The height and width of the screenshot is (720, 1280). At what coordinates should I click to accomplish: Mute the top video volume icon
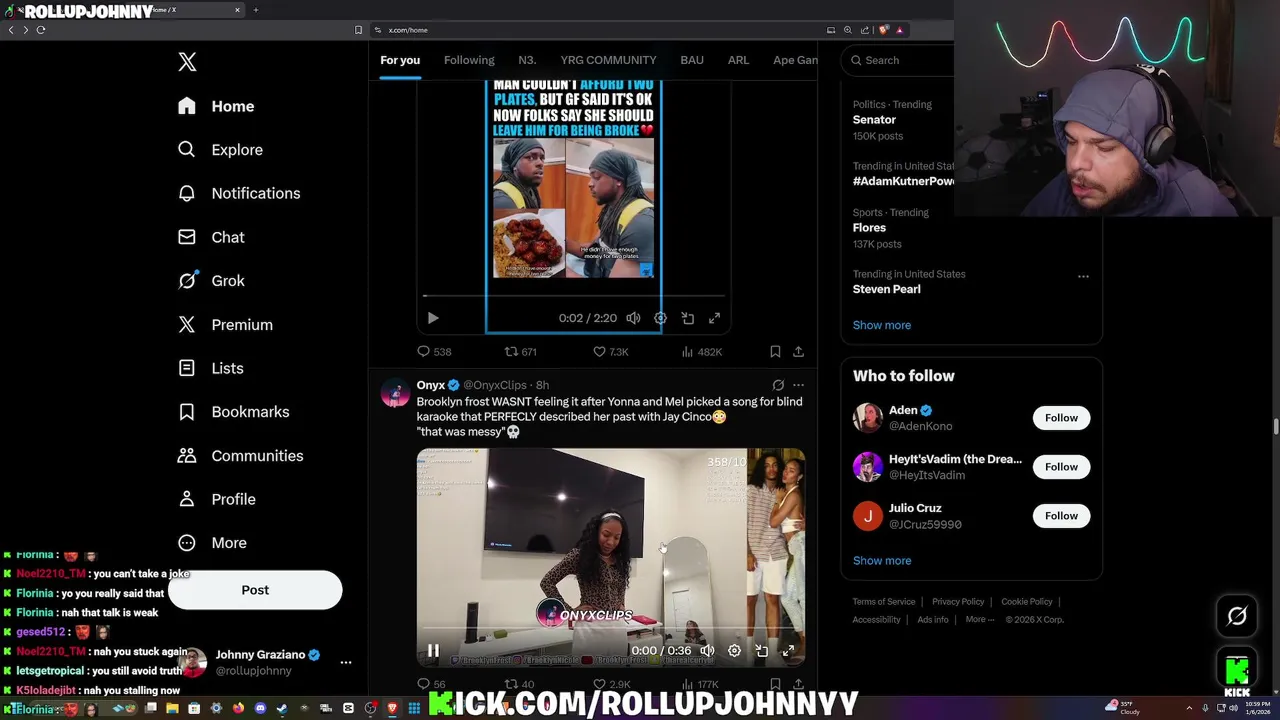[633, 318]
